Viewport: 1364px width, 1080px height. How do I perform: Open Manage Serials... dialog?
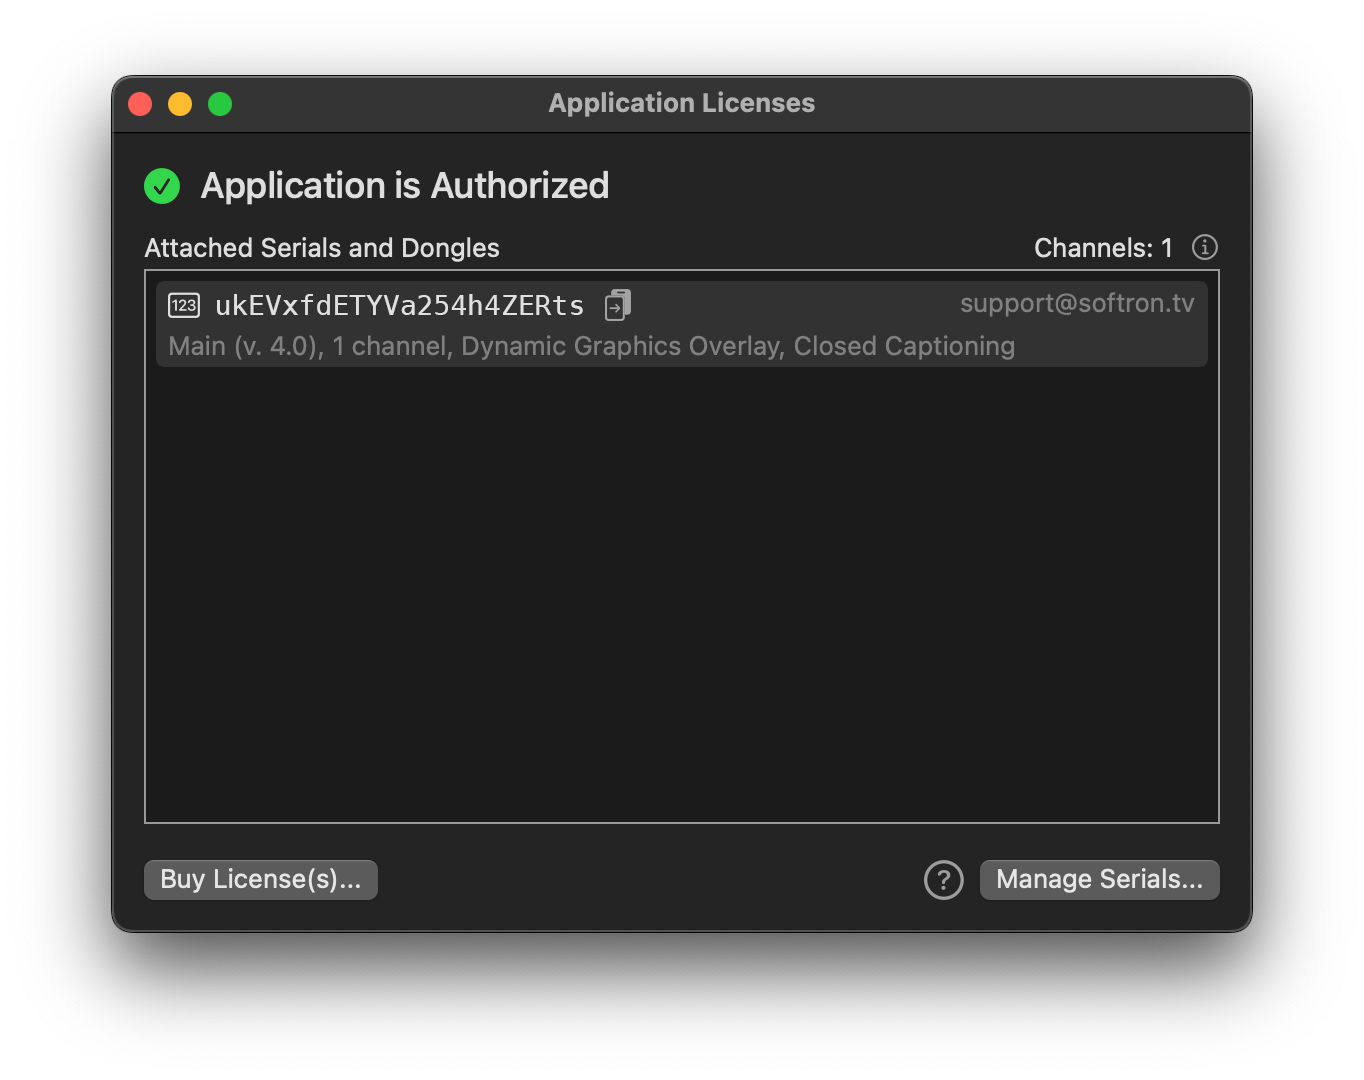(1099, 880)
